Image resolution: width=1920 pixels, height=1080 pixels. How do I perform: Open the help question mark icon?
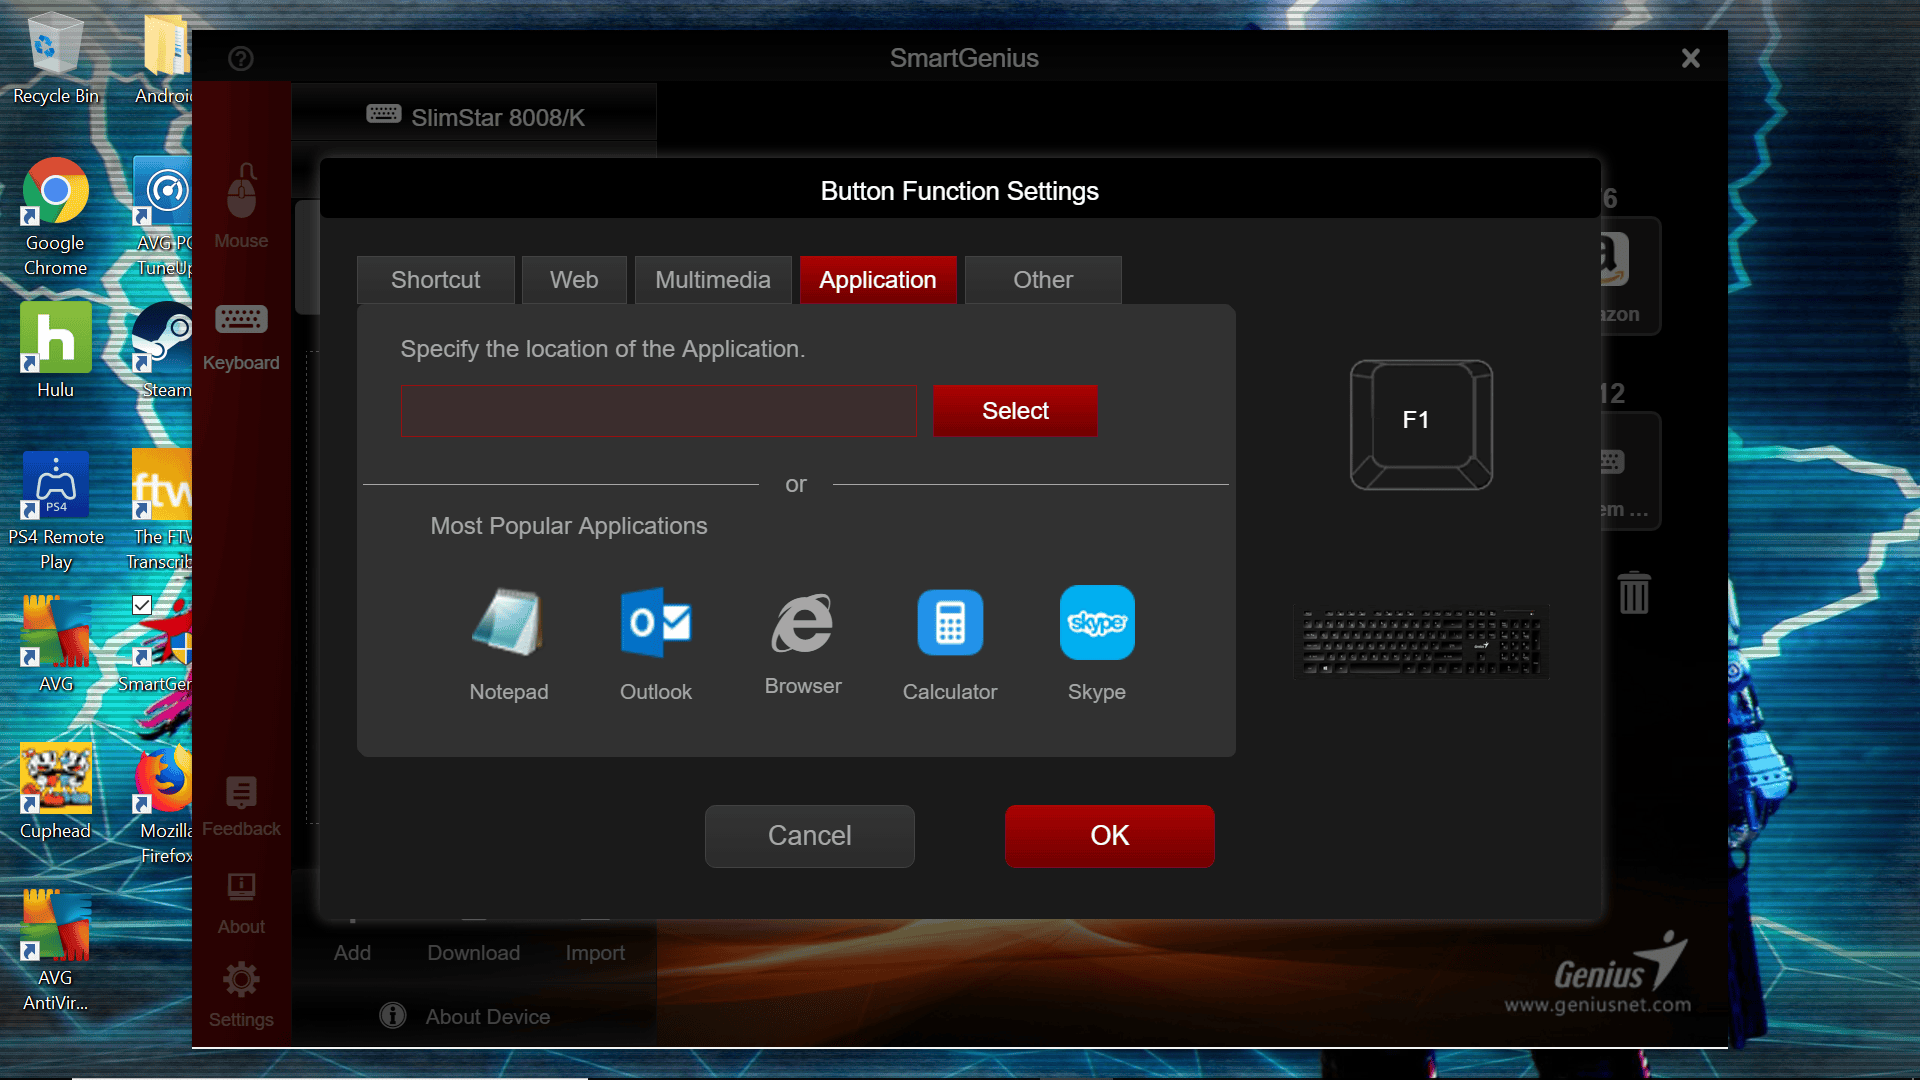(x=241, y=59)
